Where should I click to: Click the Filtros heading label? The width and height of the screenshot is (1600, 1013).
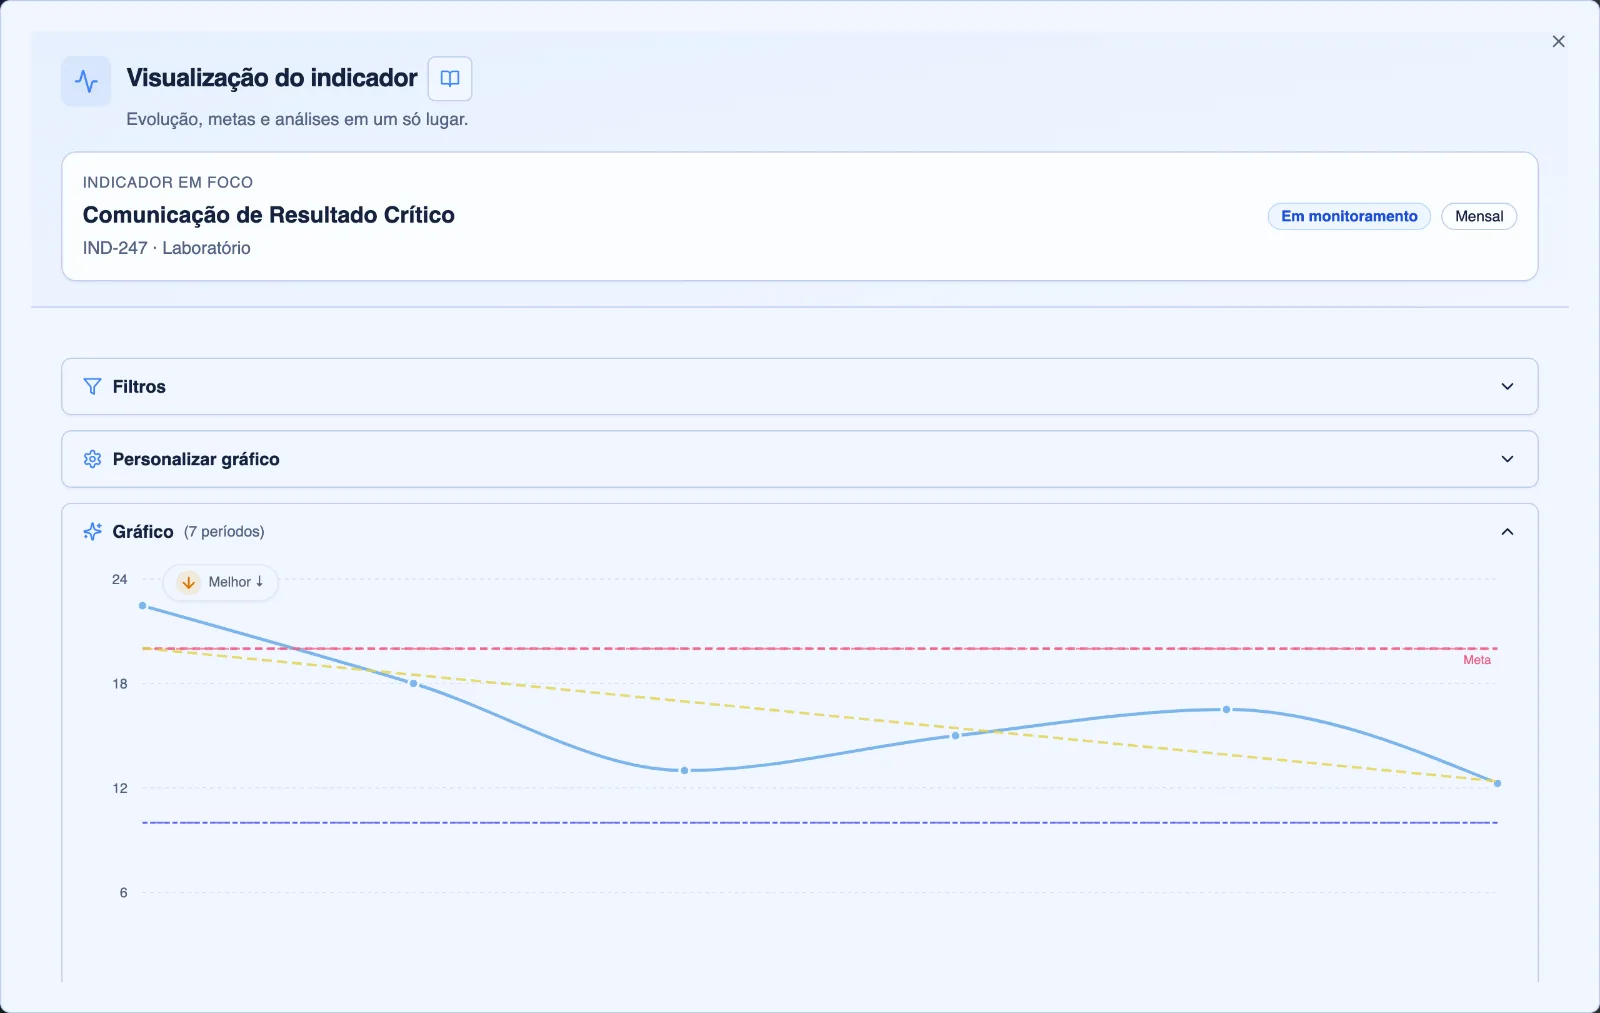click(139, 387)
